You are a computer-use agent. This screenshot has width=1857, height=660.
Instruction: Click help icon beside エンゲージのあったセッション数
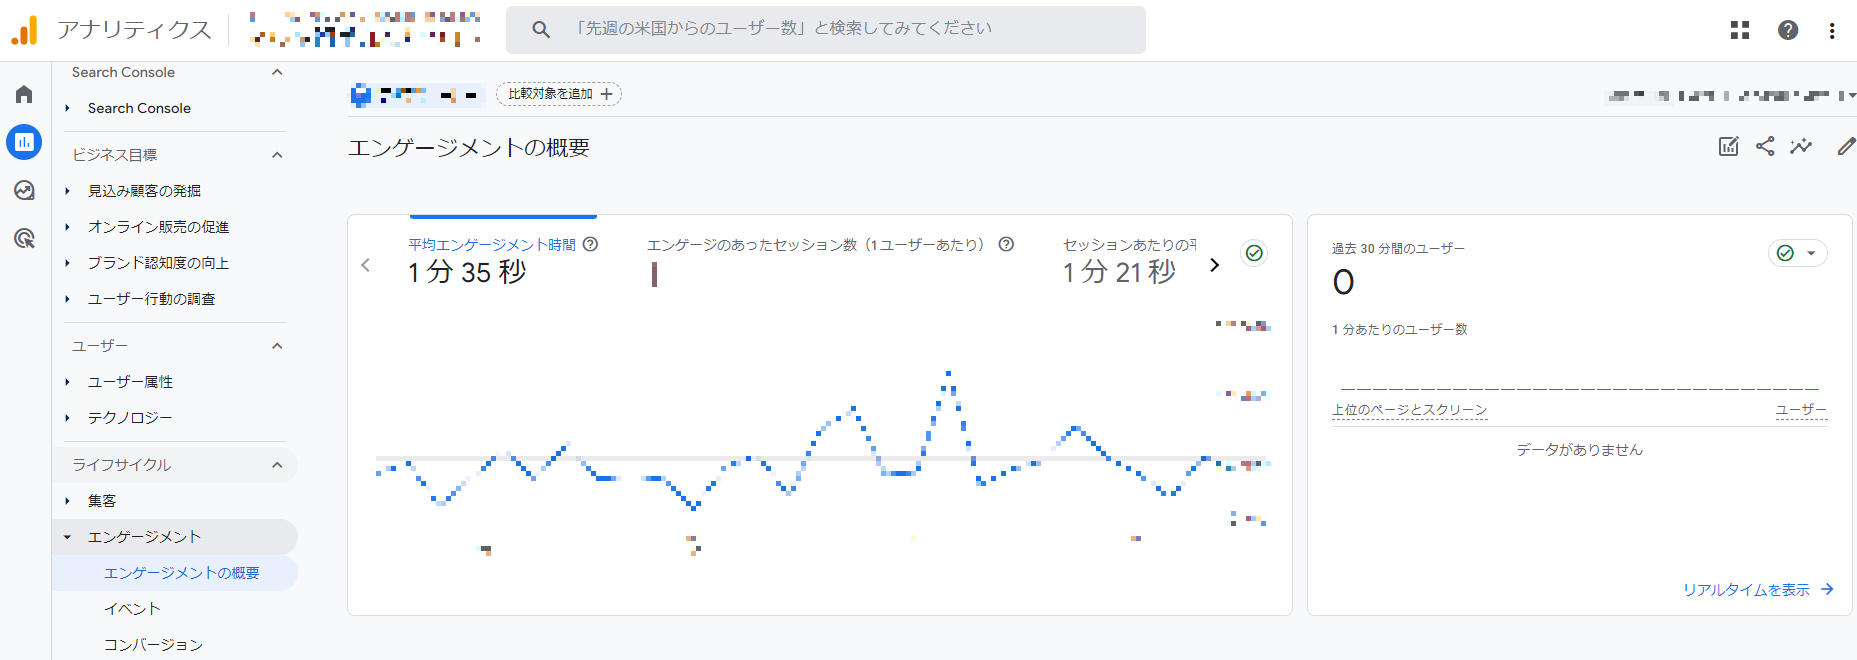[1007, 244]
